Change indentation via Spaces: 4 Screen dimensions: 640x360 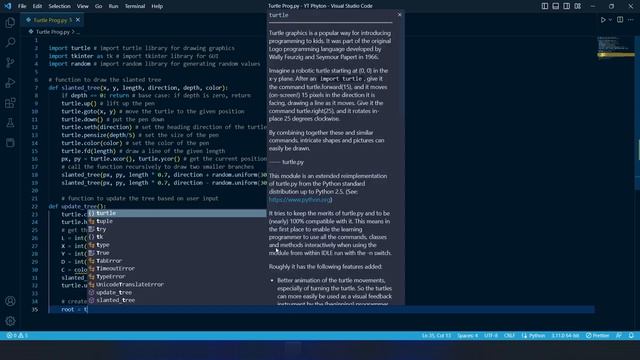pos(467,336)
